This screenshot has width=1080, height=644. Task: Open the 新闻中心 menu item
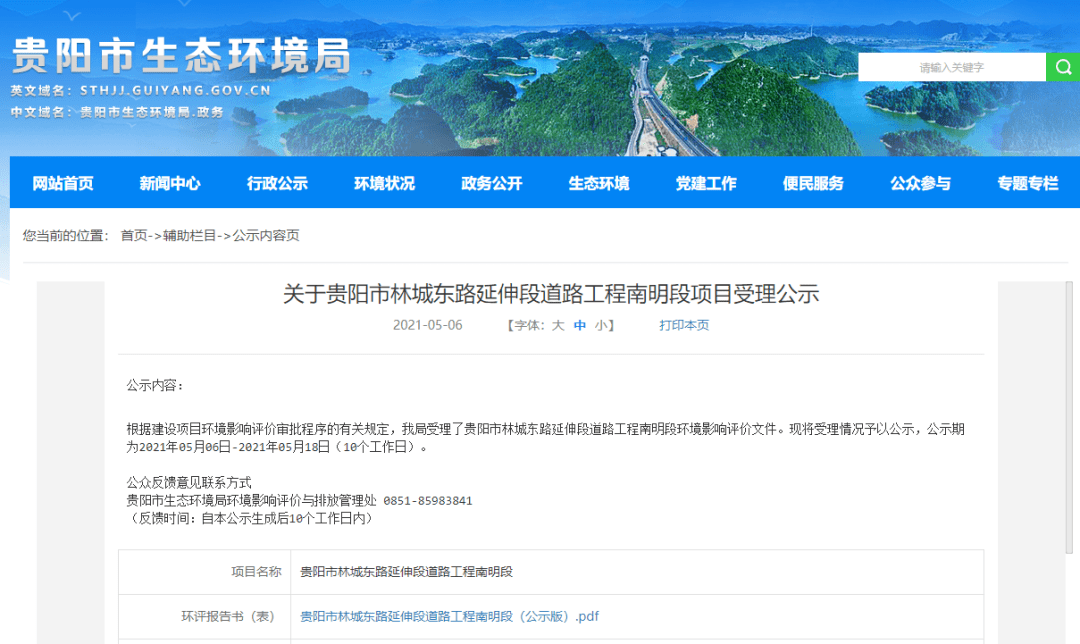coord(170,183)
